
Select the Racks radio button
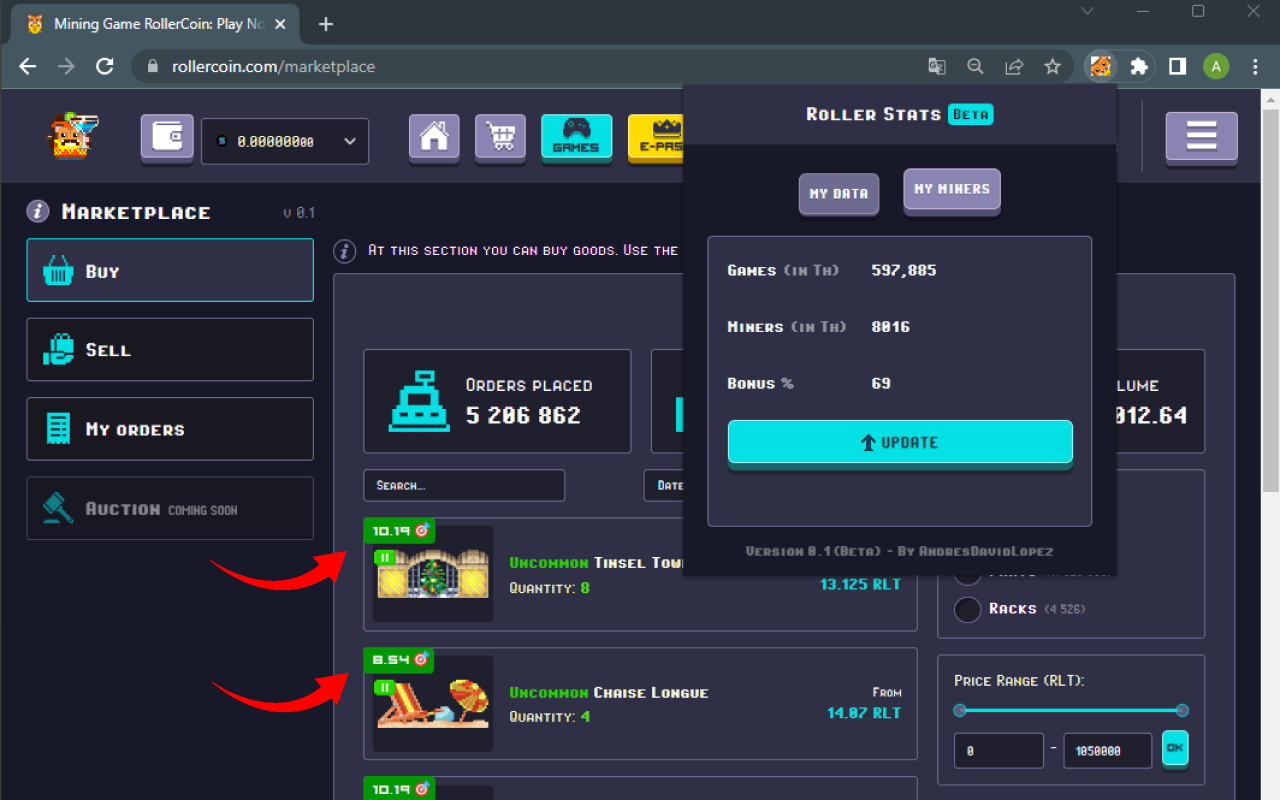967,609
